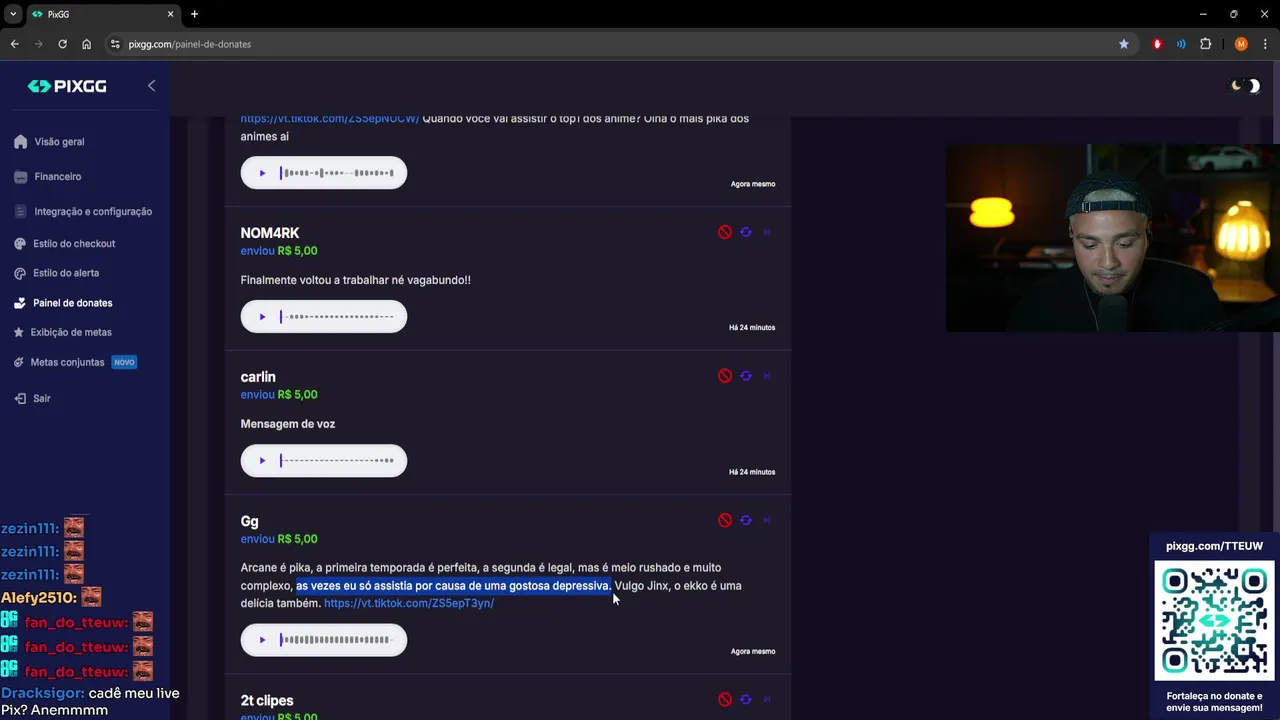
Task: Open the Chrome profile avatar menu
Action: tap(1241, 44)
